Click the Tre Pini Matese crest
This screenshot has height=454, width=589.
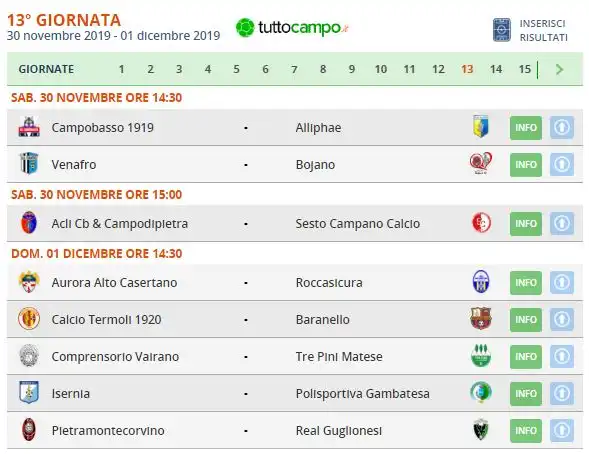tap(481, 355)
